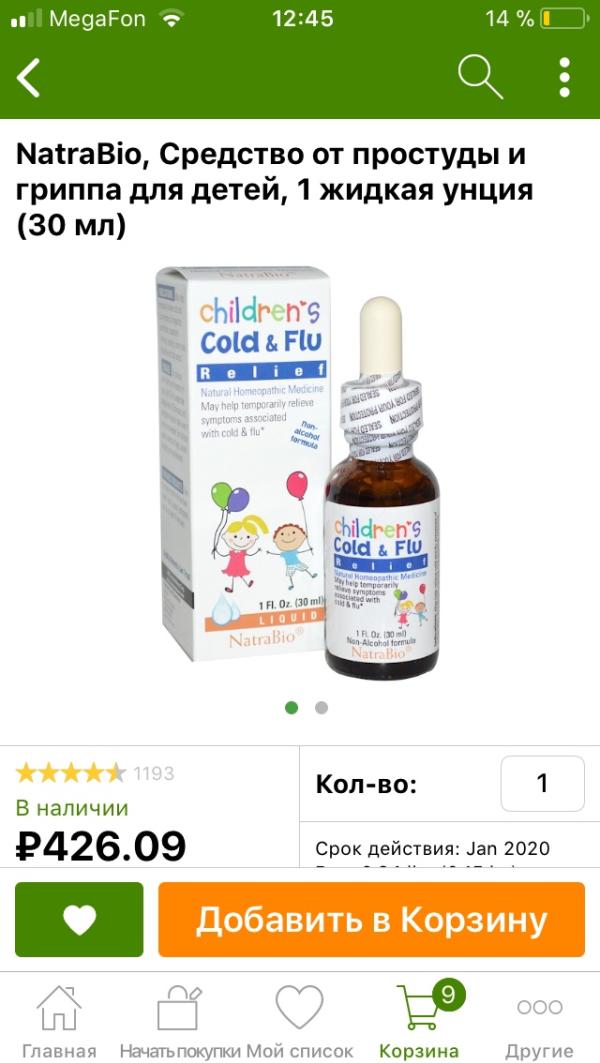Viewport: 600px width, 1063px height.
Task: Open the Главная home tab icon
Action: tap(59, 1008)
